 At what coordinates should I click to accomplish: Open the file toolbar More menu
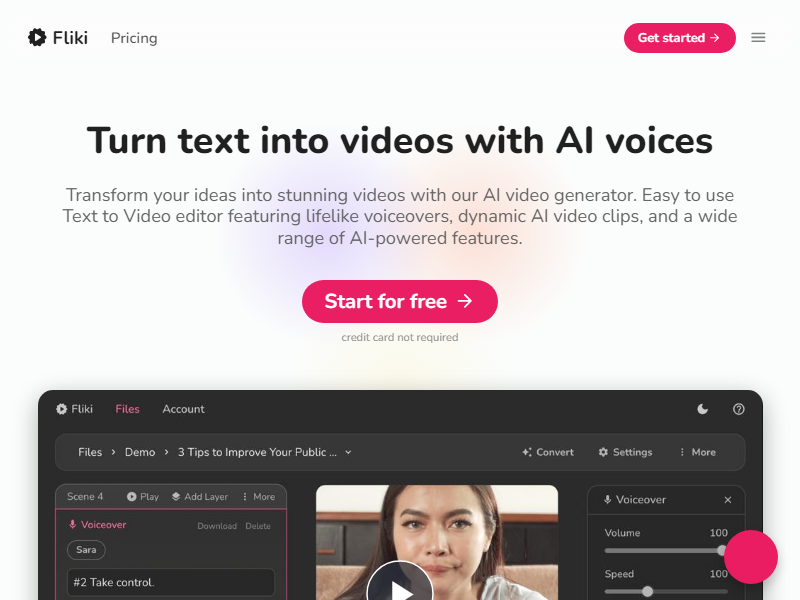click(x=698, y=452)
